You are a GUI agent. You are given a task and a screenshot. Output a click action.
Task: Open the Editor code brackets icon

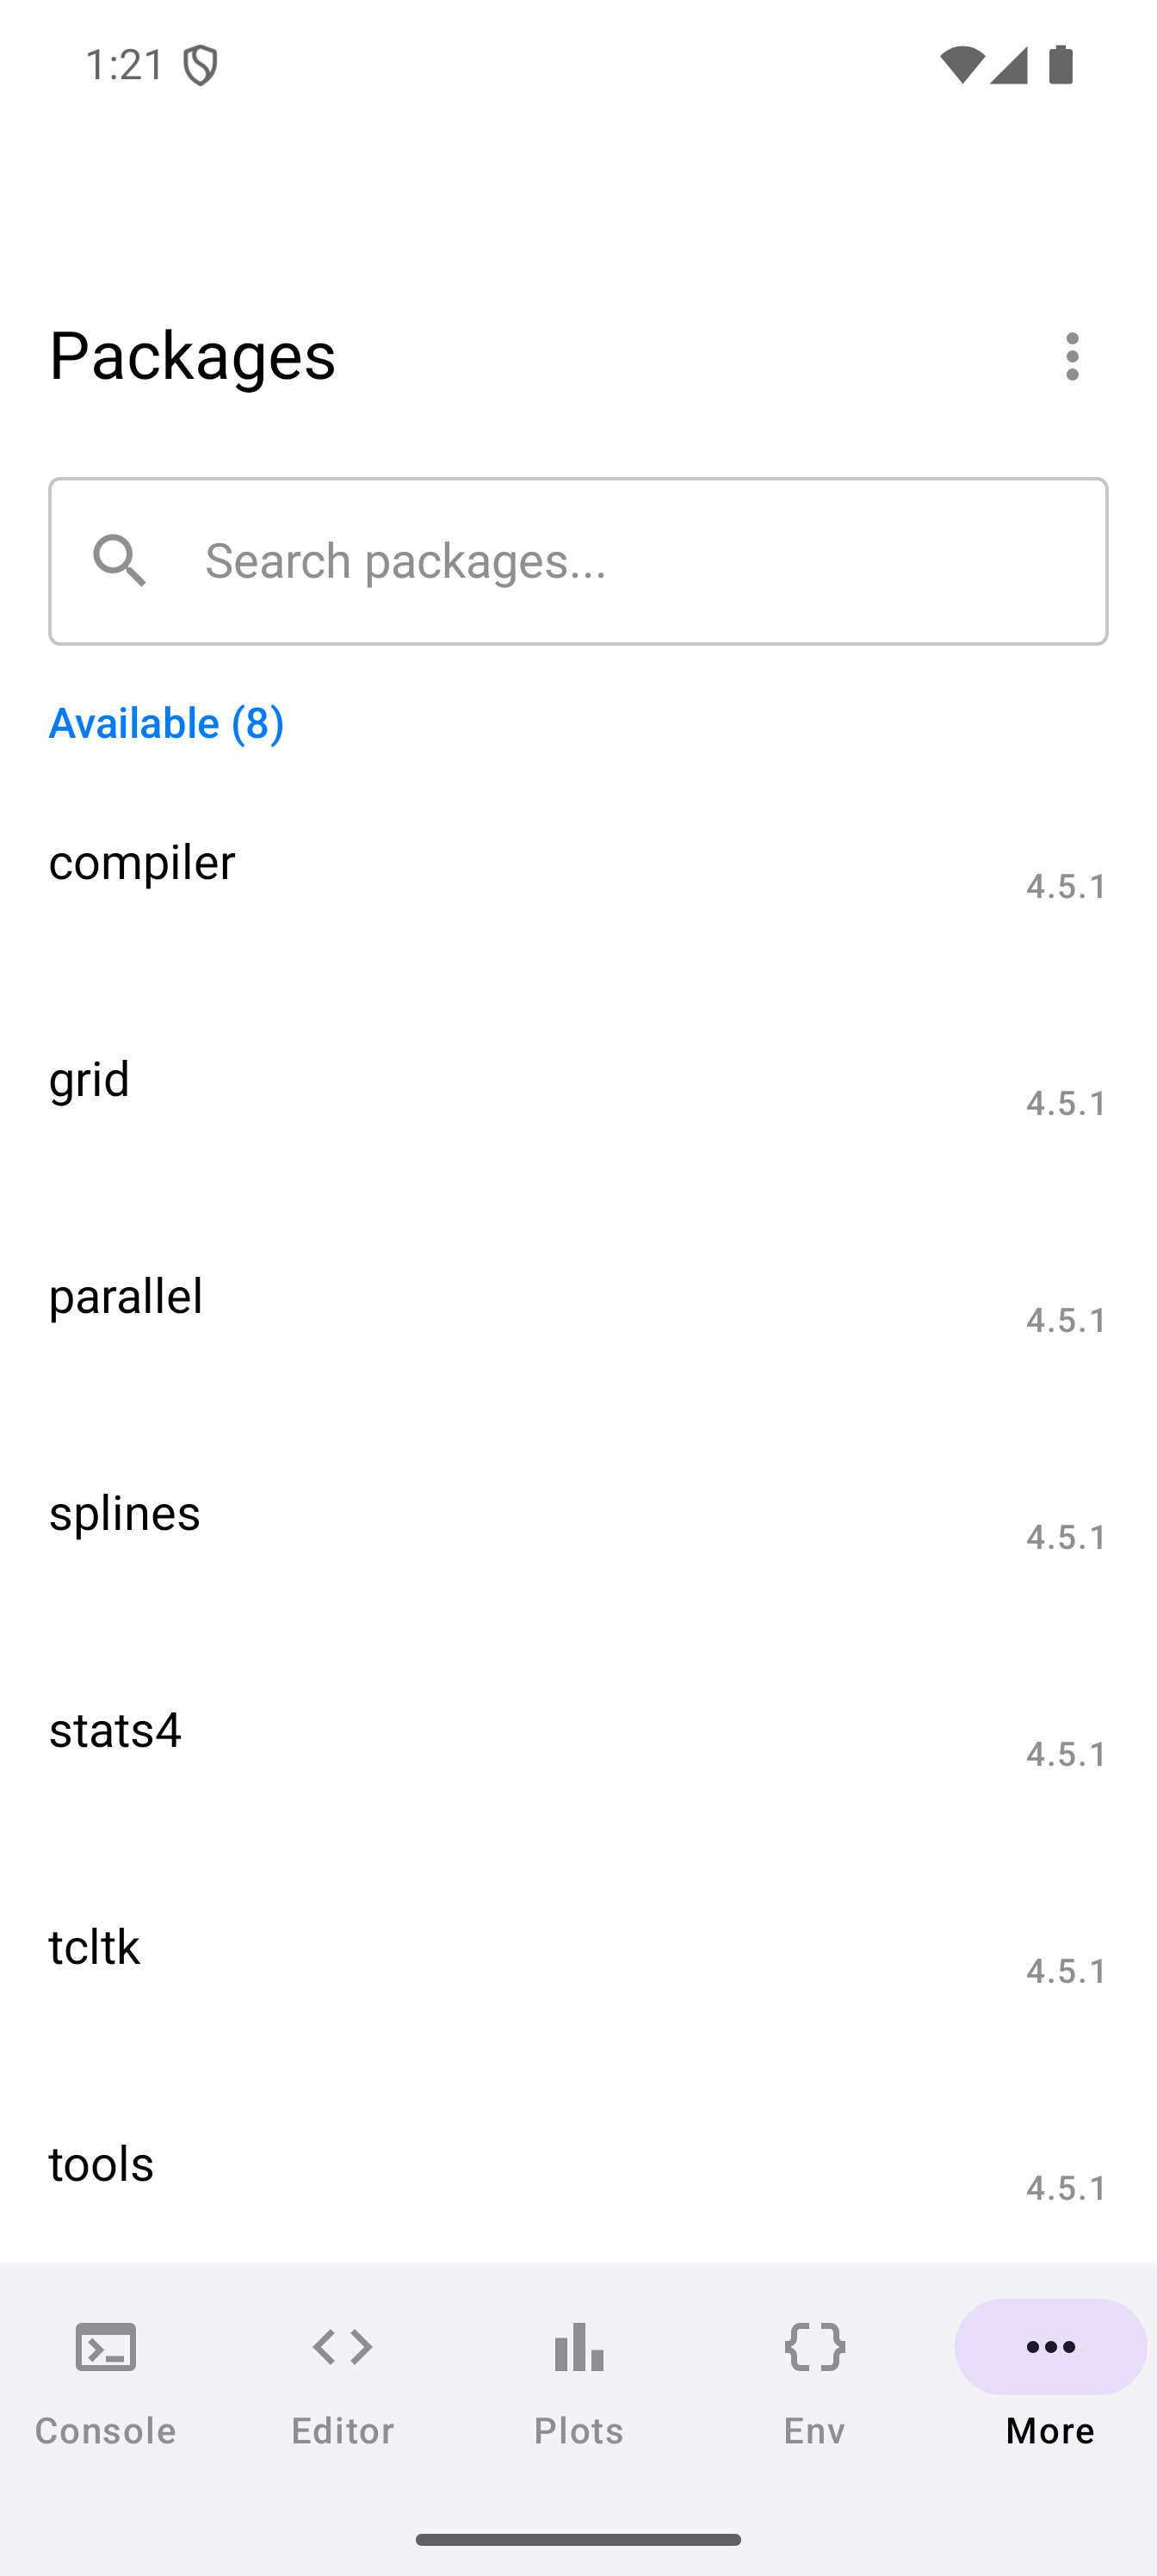click(342, 2346)
